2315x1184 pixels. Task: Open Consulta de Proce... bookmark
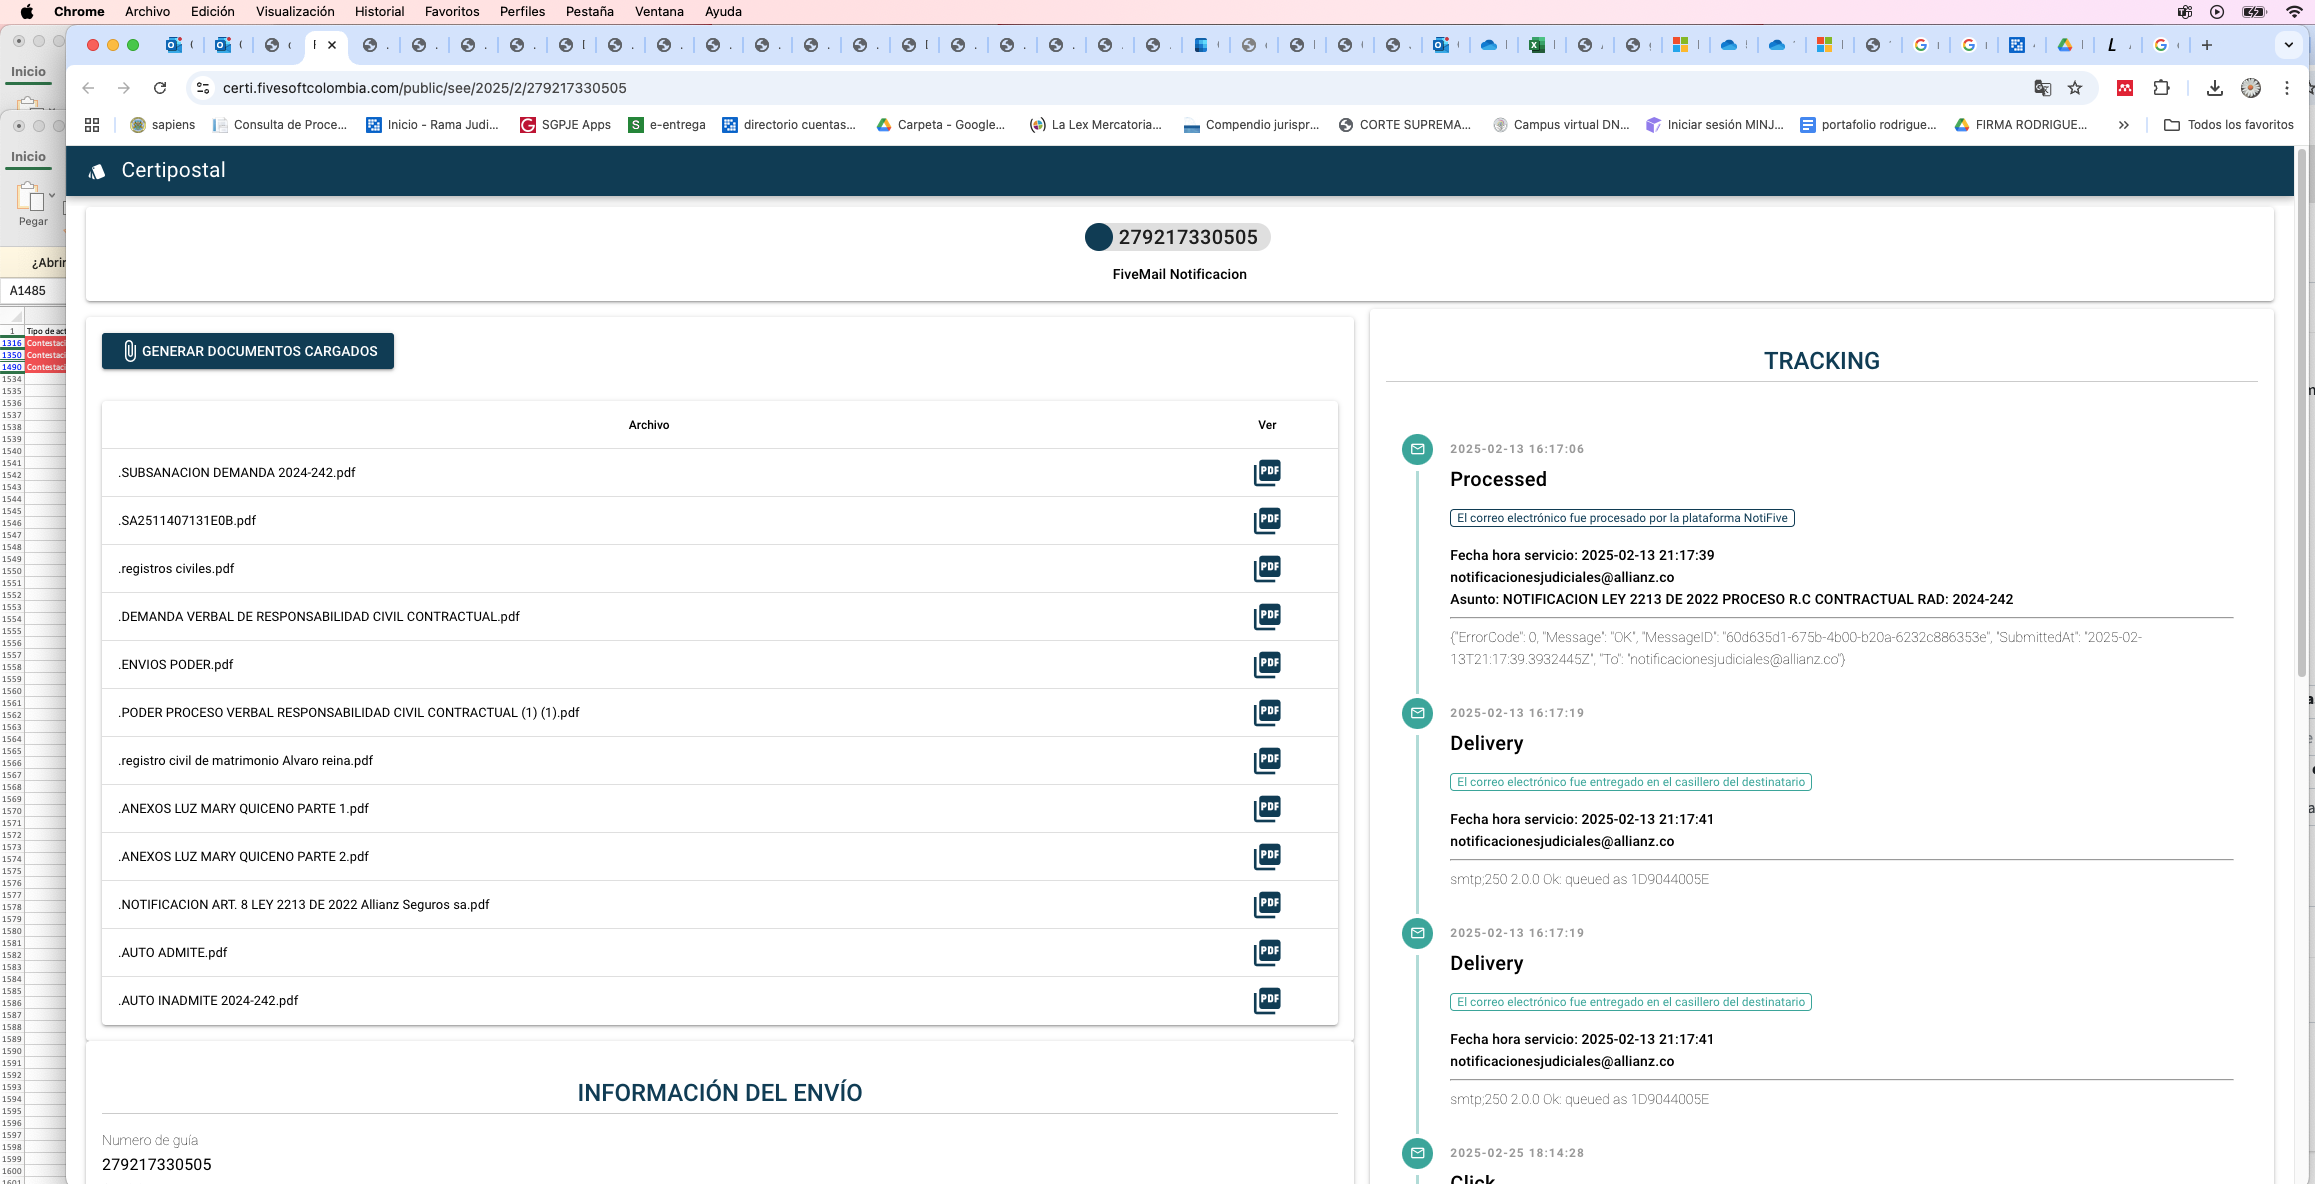(280, 125)
